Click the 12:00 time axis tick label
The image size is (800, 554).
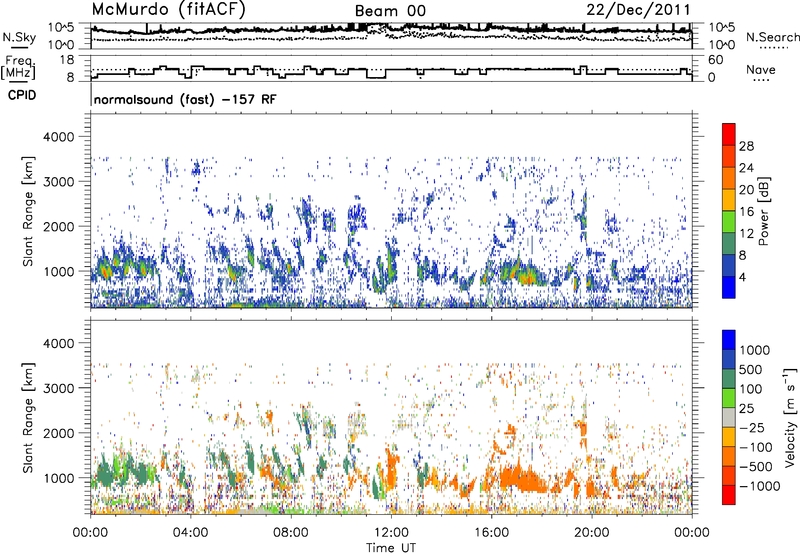391,533
